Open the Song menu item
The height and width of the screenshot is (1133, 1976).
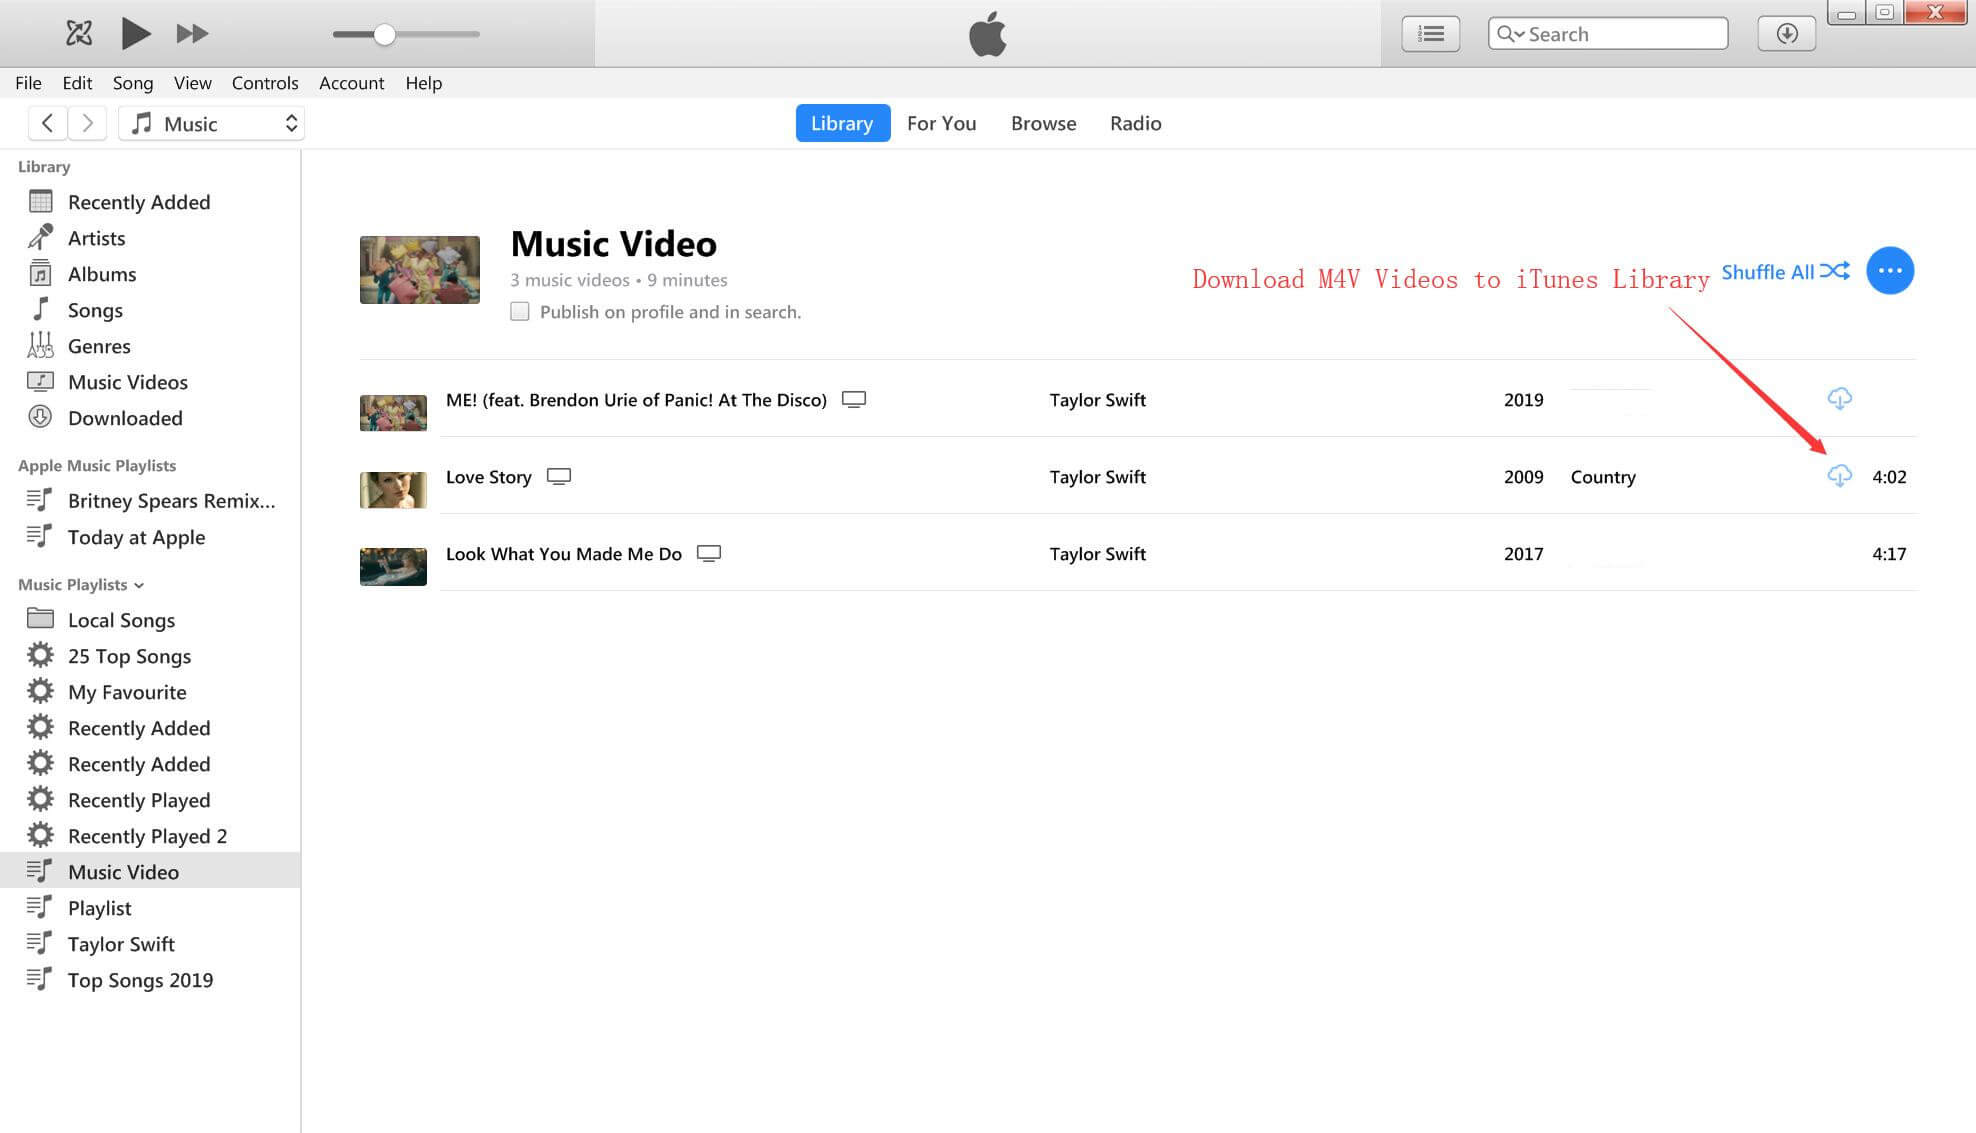tap(132, 83)
